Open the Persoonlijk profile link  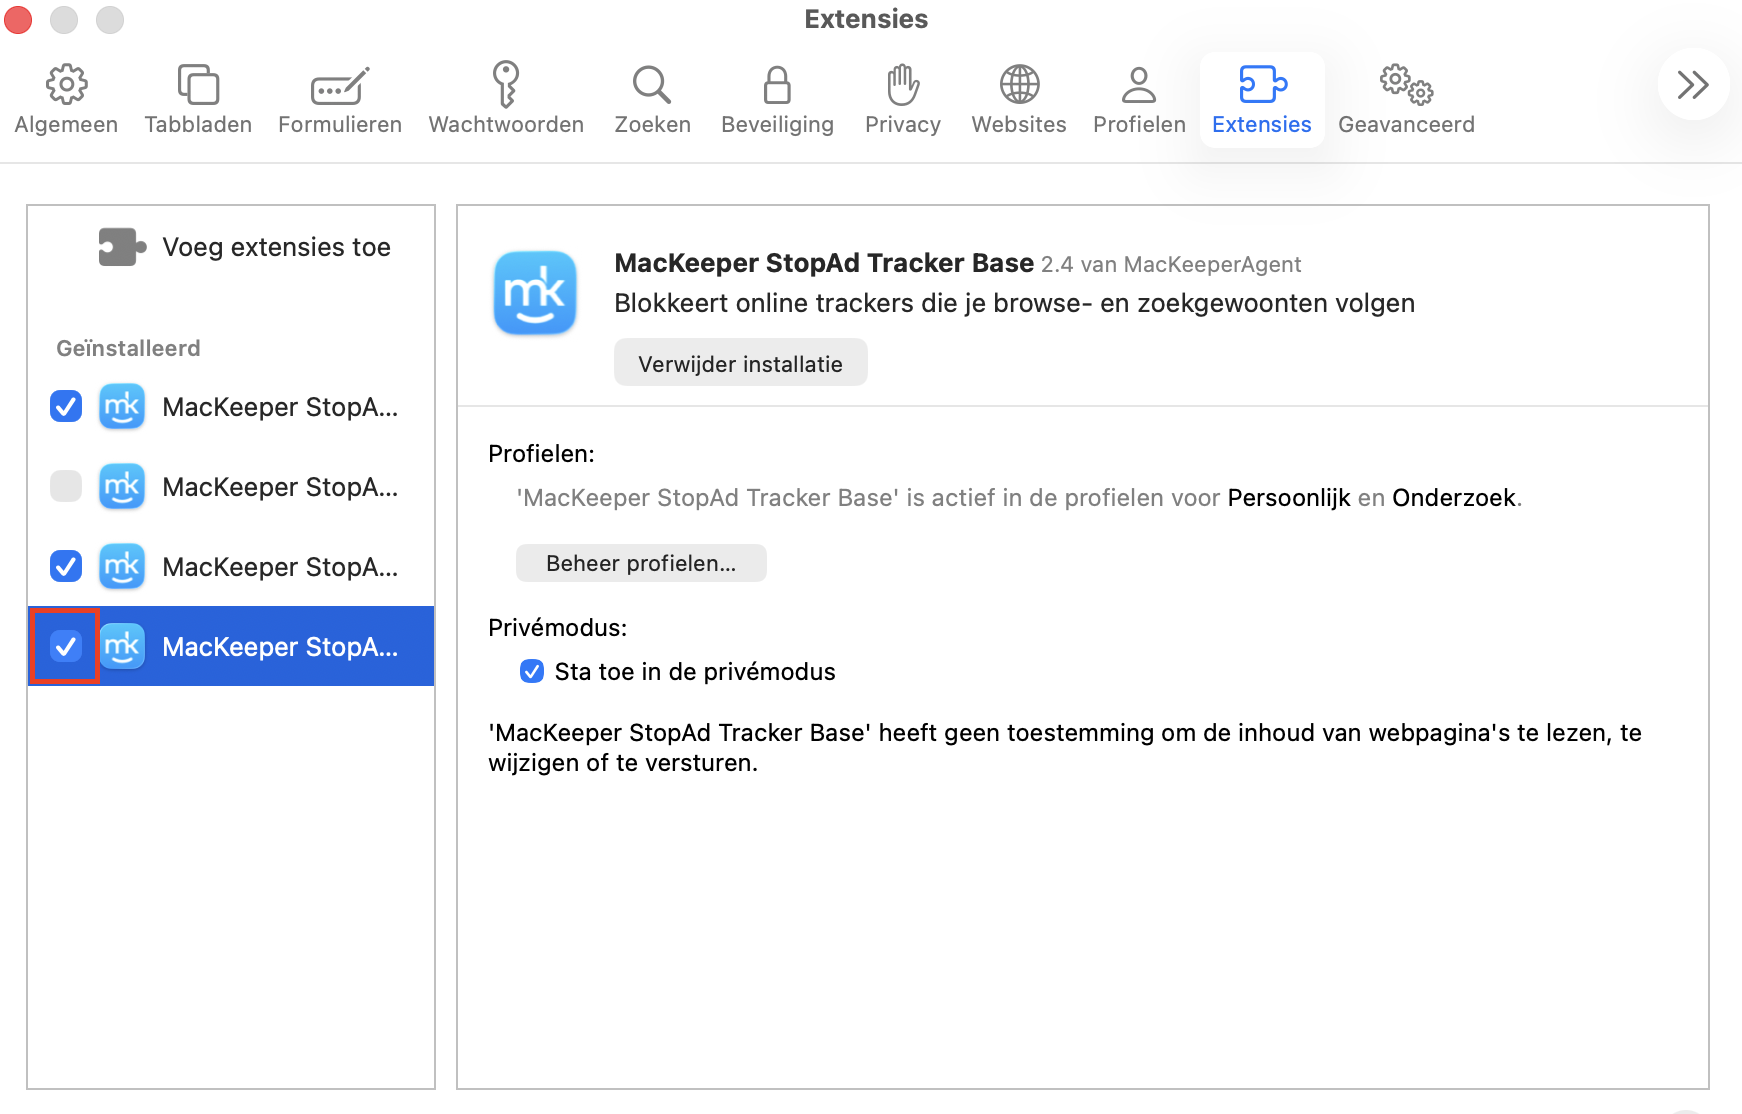pyautogui.click(x=1289, y=498)
